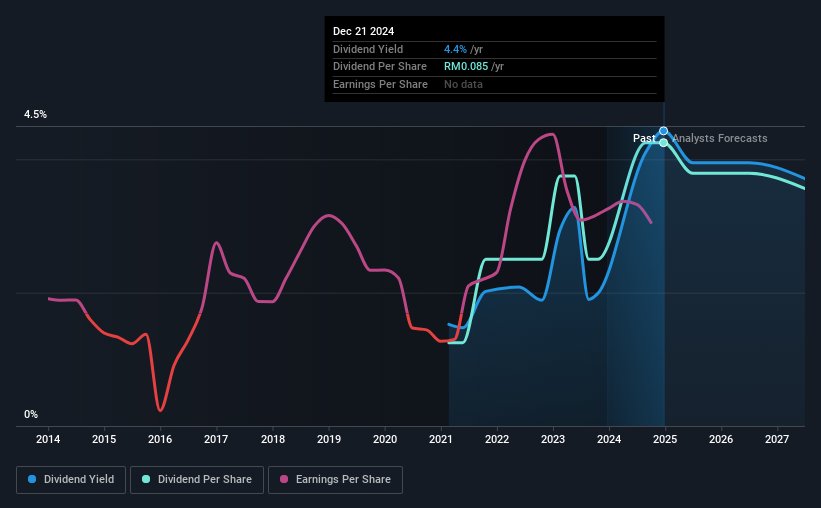Click the blue Dividend Yield data point marker

coord(663,131)
